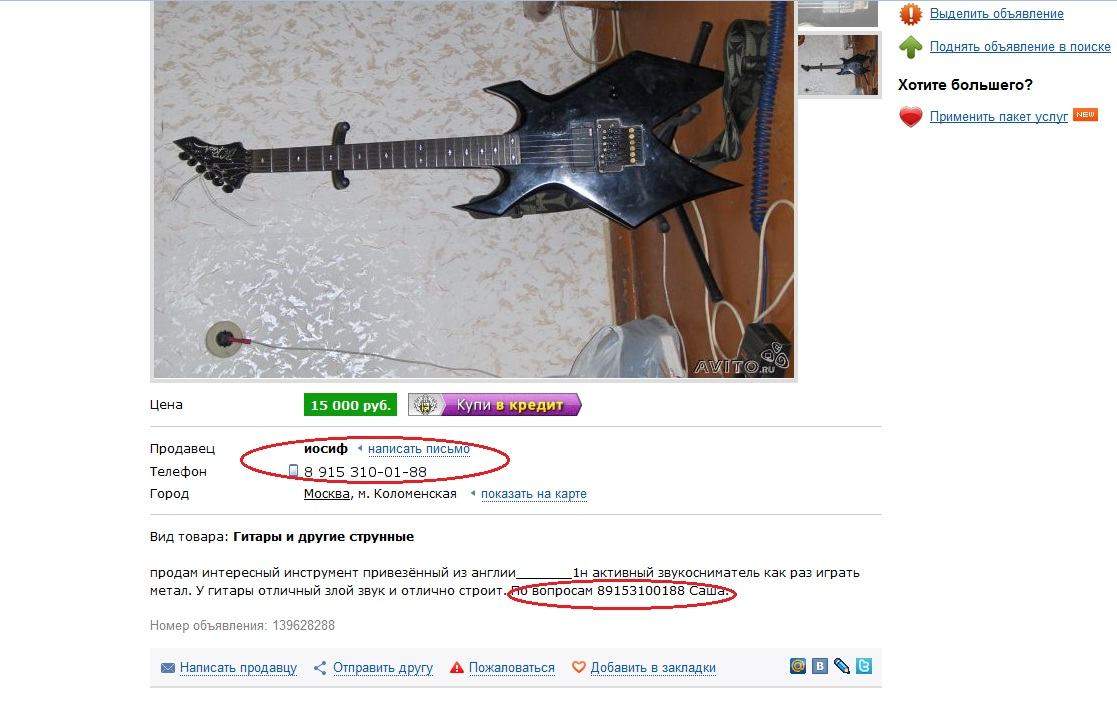Open Применить пакет услуг link

pos(999,117)
